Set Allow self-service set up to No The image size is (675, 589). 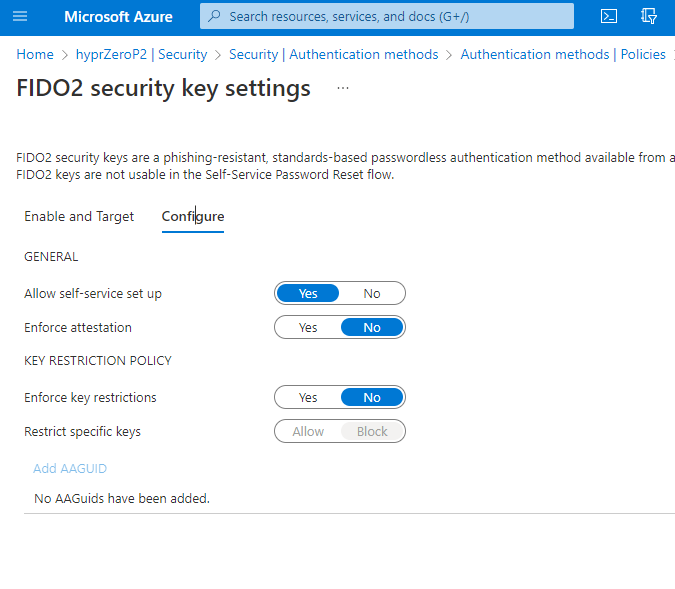point(372,293)
